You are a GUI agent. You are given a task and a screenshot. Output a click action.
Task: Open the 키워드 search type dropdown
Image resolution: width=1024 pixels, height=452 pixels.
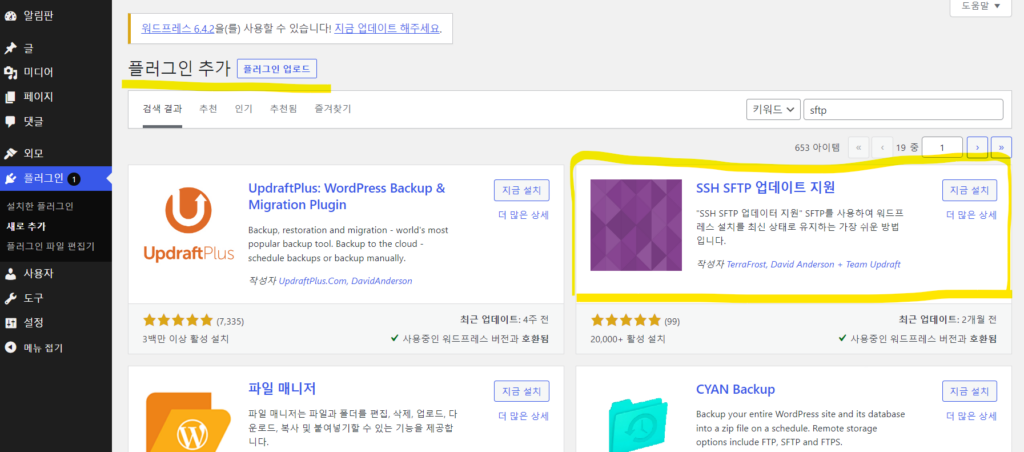point(773,110)
